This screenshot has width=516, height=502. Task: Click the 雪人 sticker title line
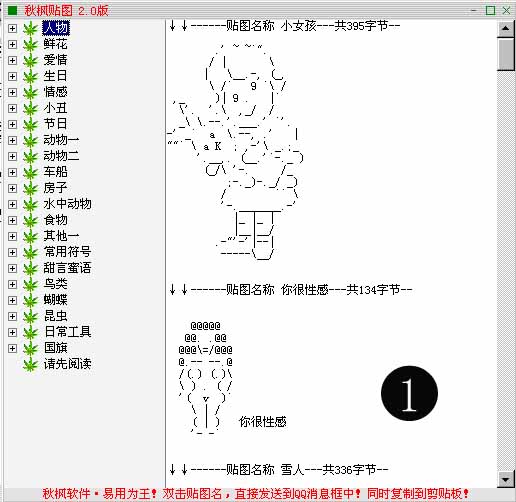pyautogui.click(x=279, y=470)
